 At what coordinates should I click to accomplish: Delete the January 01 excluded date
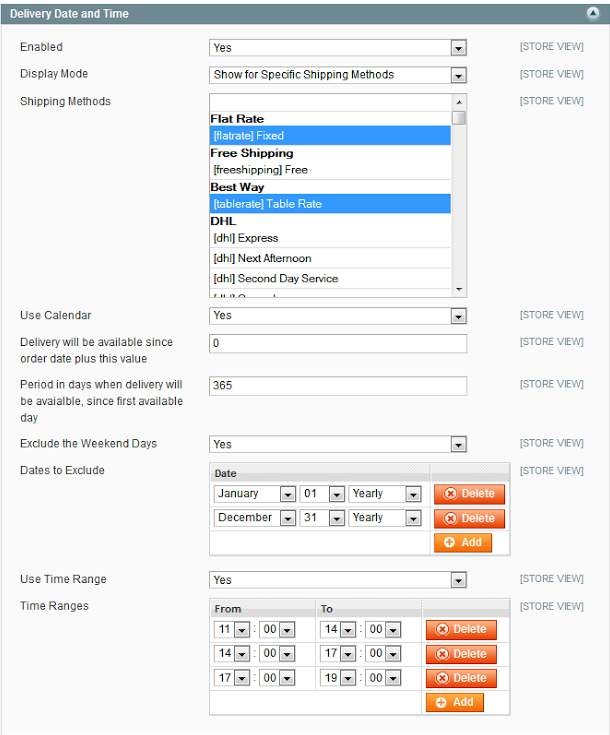coord(469,494)
